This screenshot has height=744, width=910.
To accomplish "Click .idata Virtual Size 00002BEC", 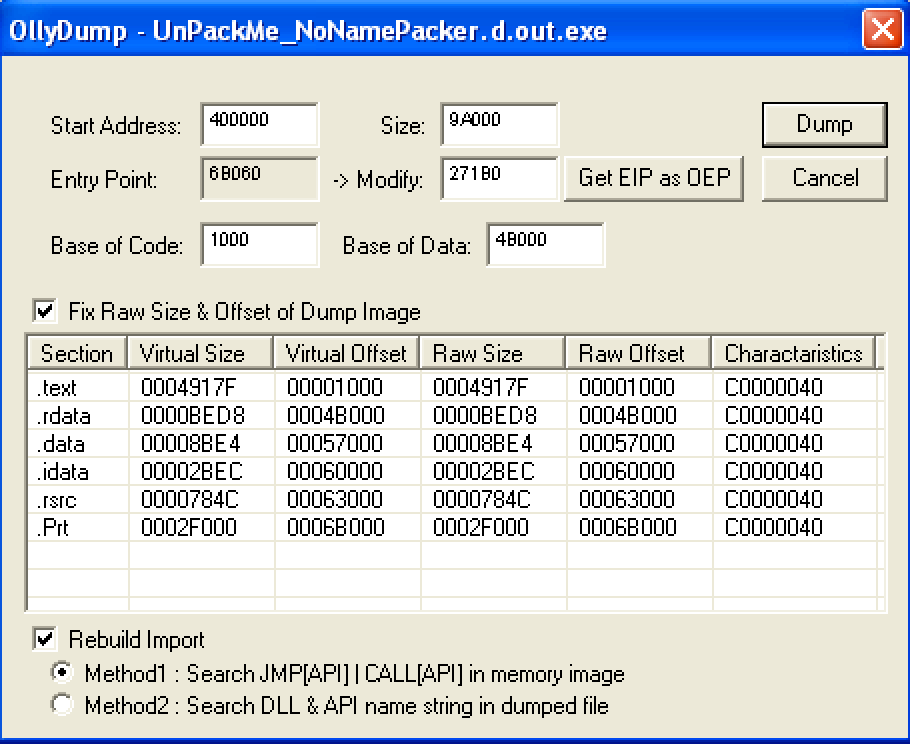I will pyautogui.click(x=192, y=471).
